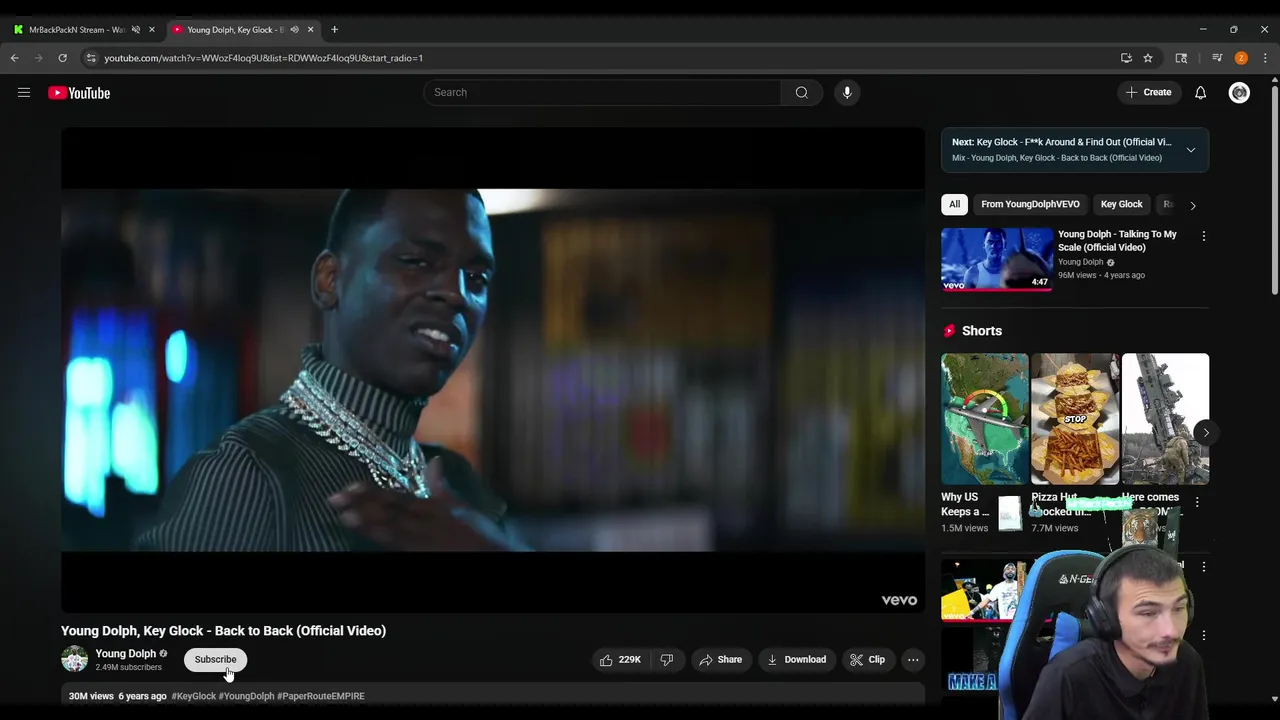The height and width of the screenshot is (720, 1280).
Task: Open the Here comes short thumbnail
Action: 1165,419
